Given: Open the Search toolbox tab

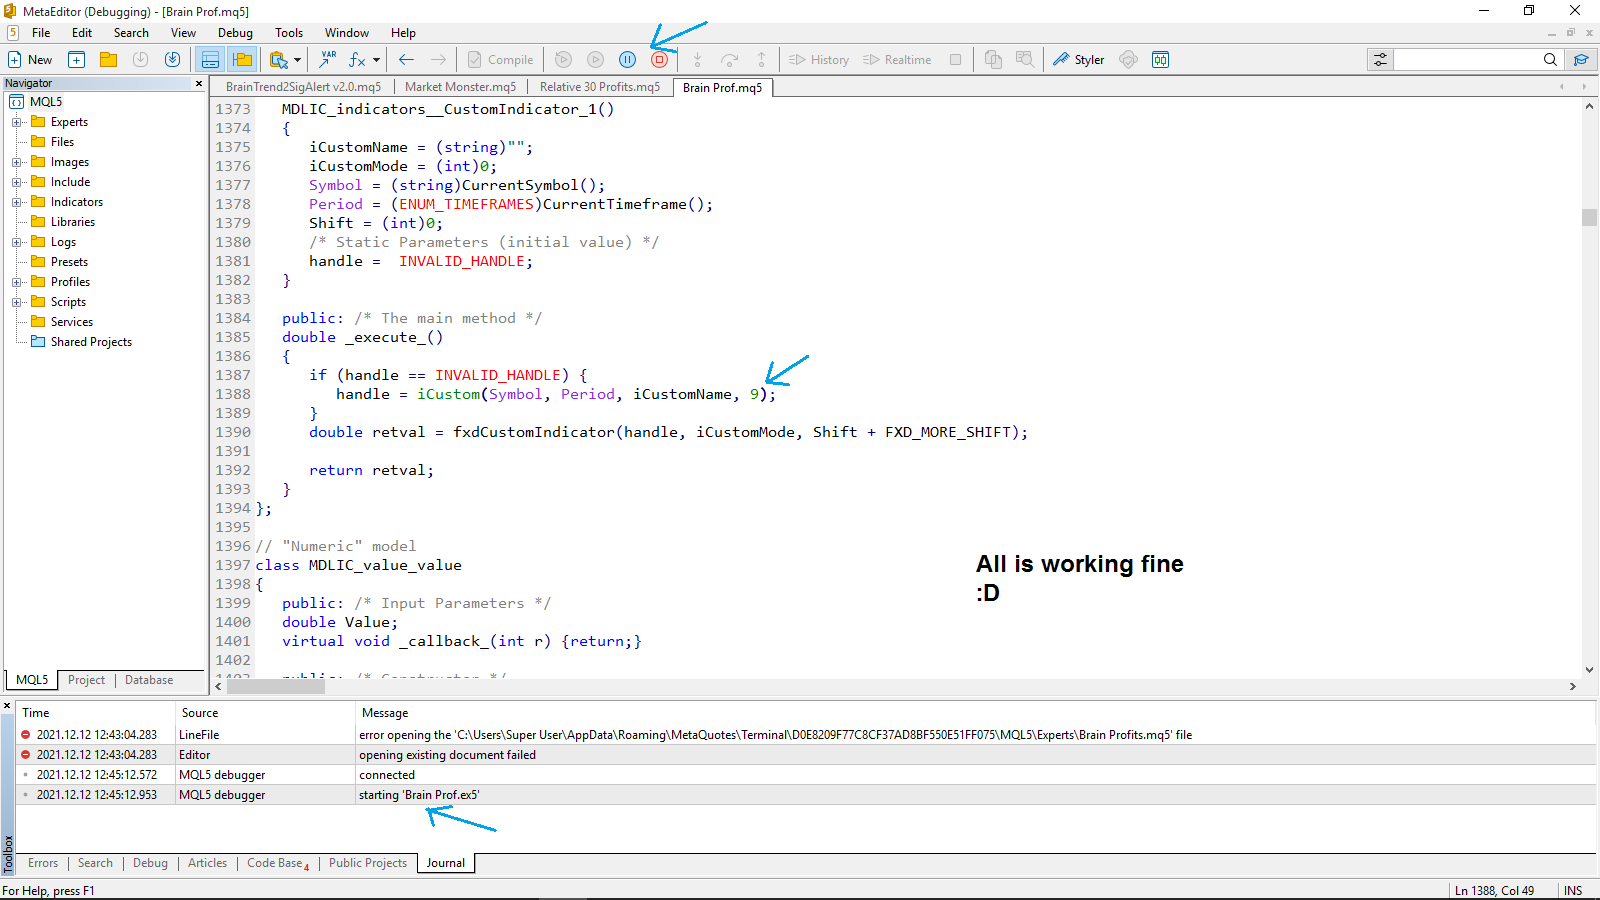Looking at the screenshot, I should 95,863.
